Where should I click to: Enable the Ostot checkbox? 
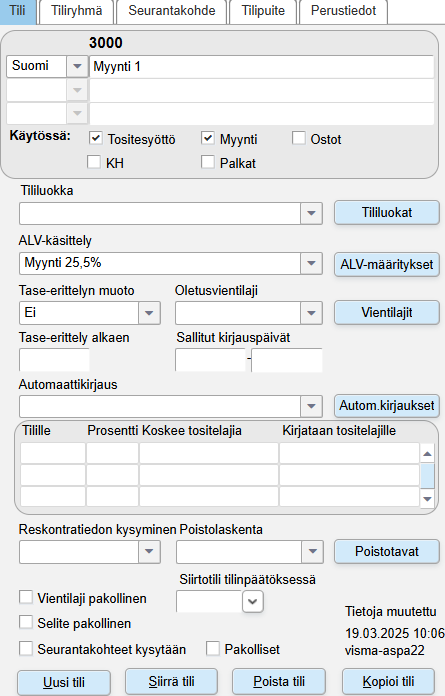pos(299,138)
